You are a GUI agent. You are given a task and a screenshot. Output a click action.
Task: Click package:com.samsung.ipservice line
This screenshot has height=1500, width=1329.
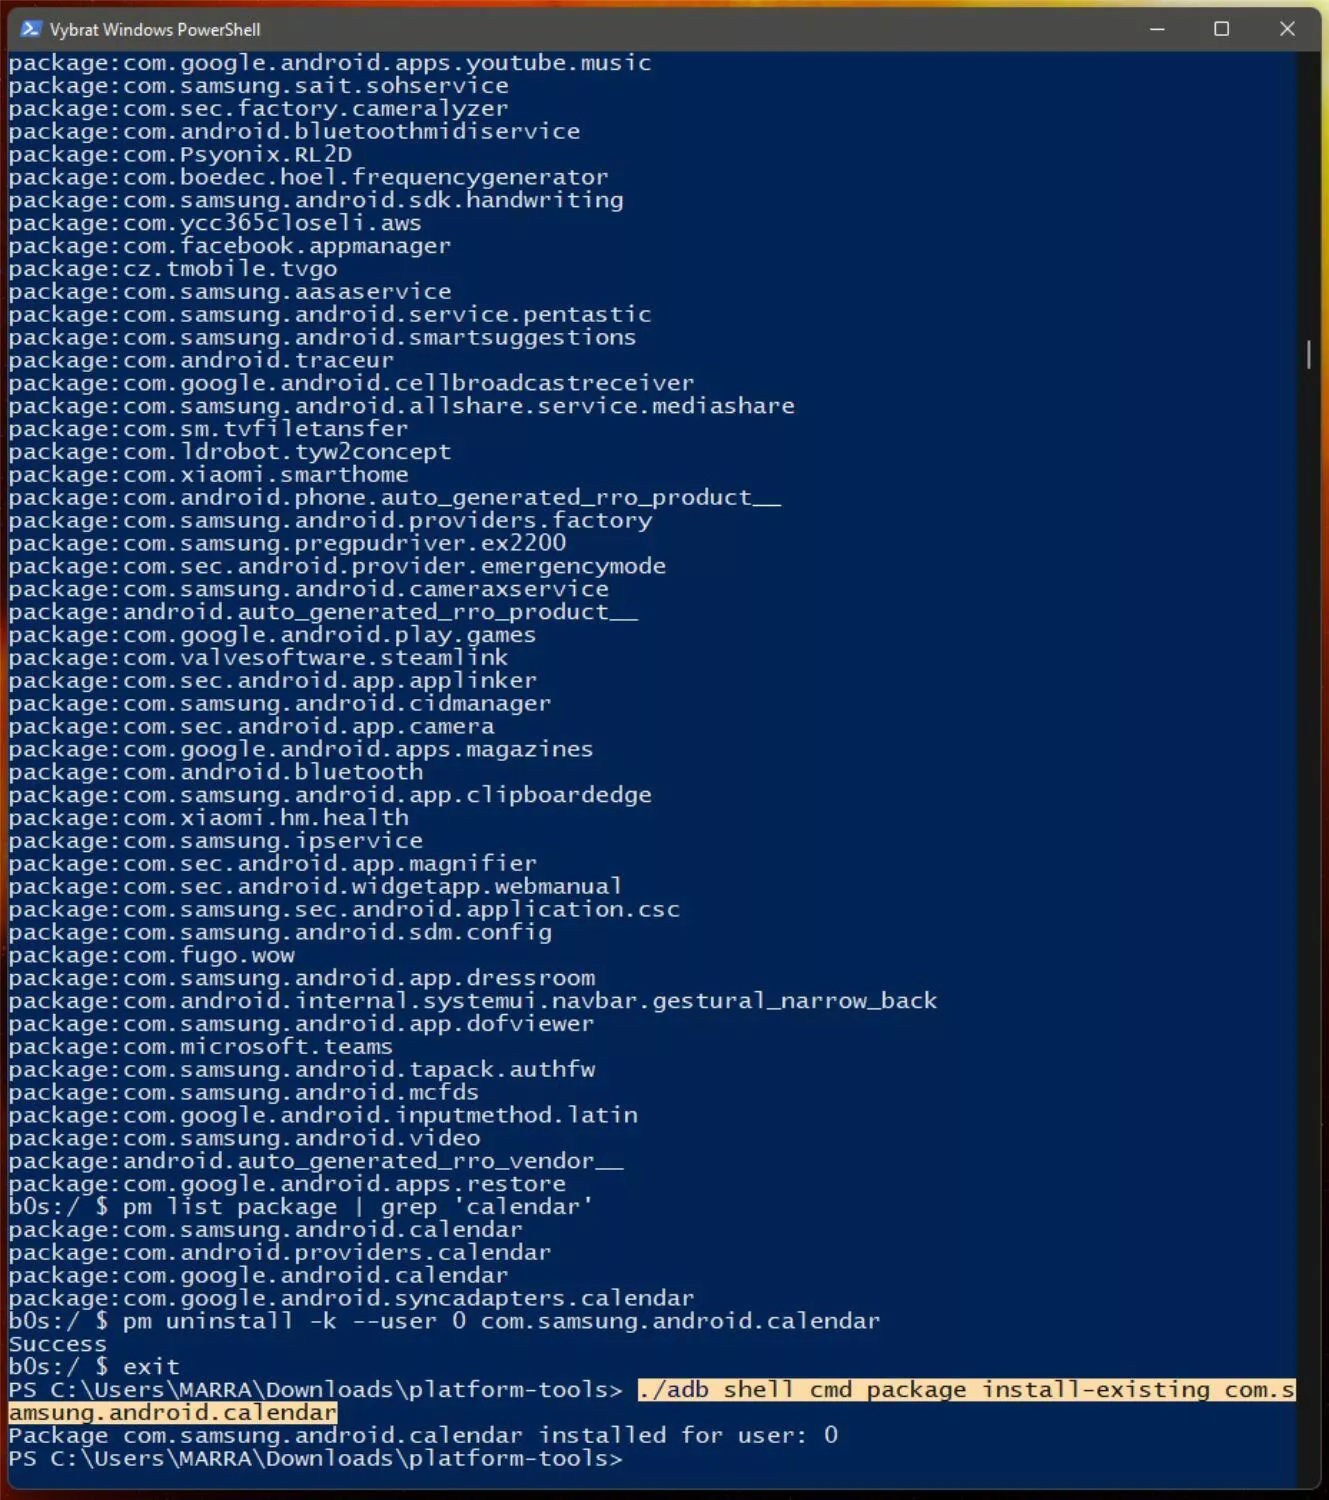(216, 843)
